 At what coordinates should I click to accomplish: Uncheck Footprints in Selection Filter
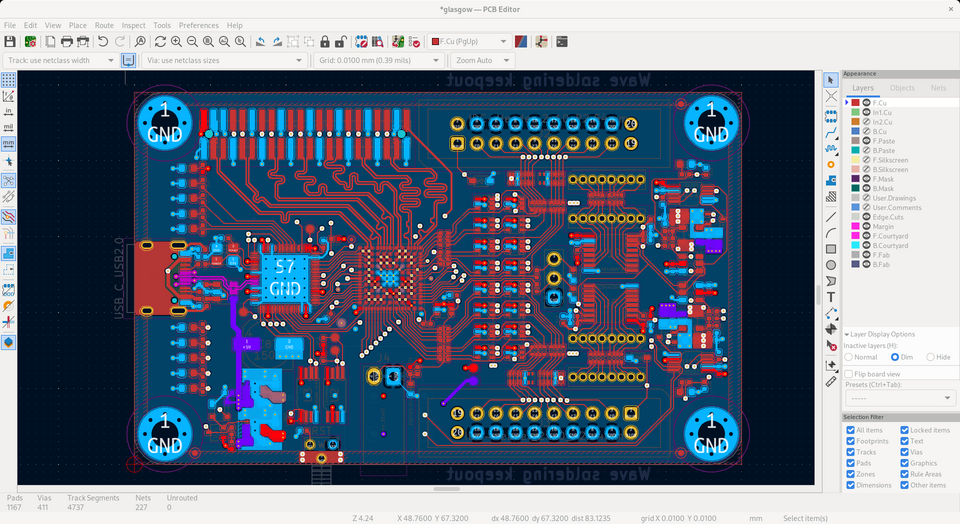[x=851, y=441]
